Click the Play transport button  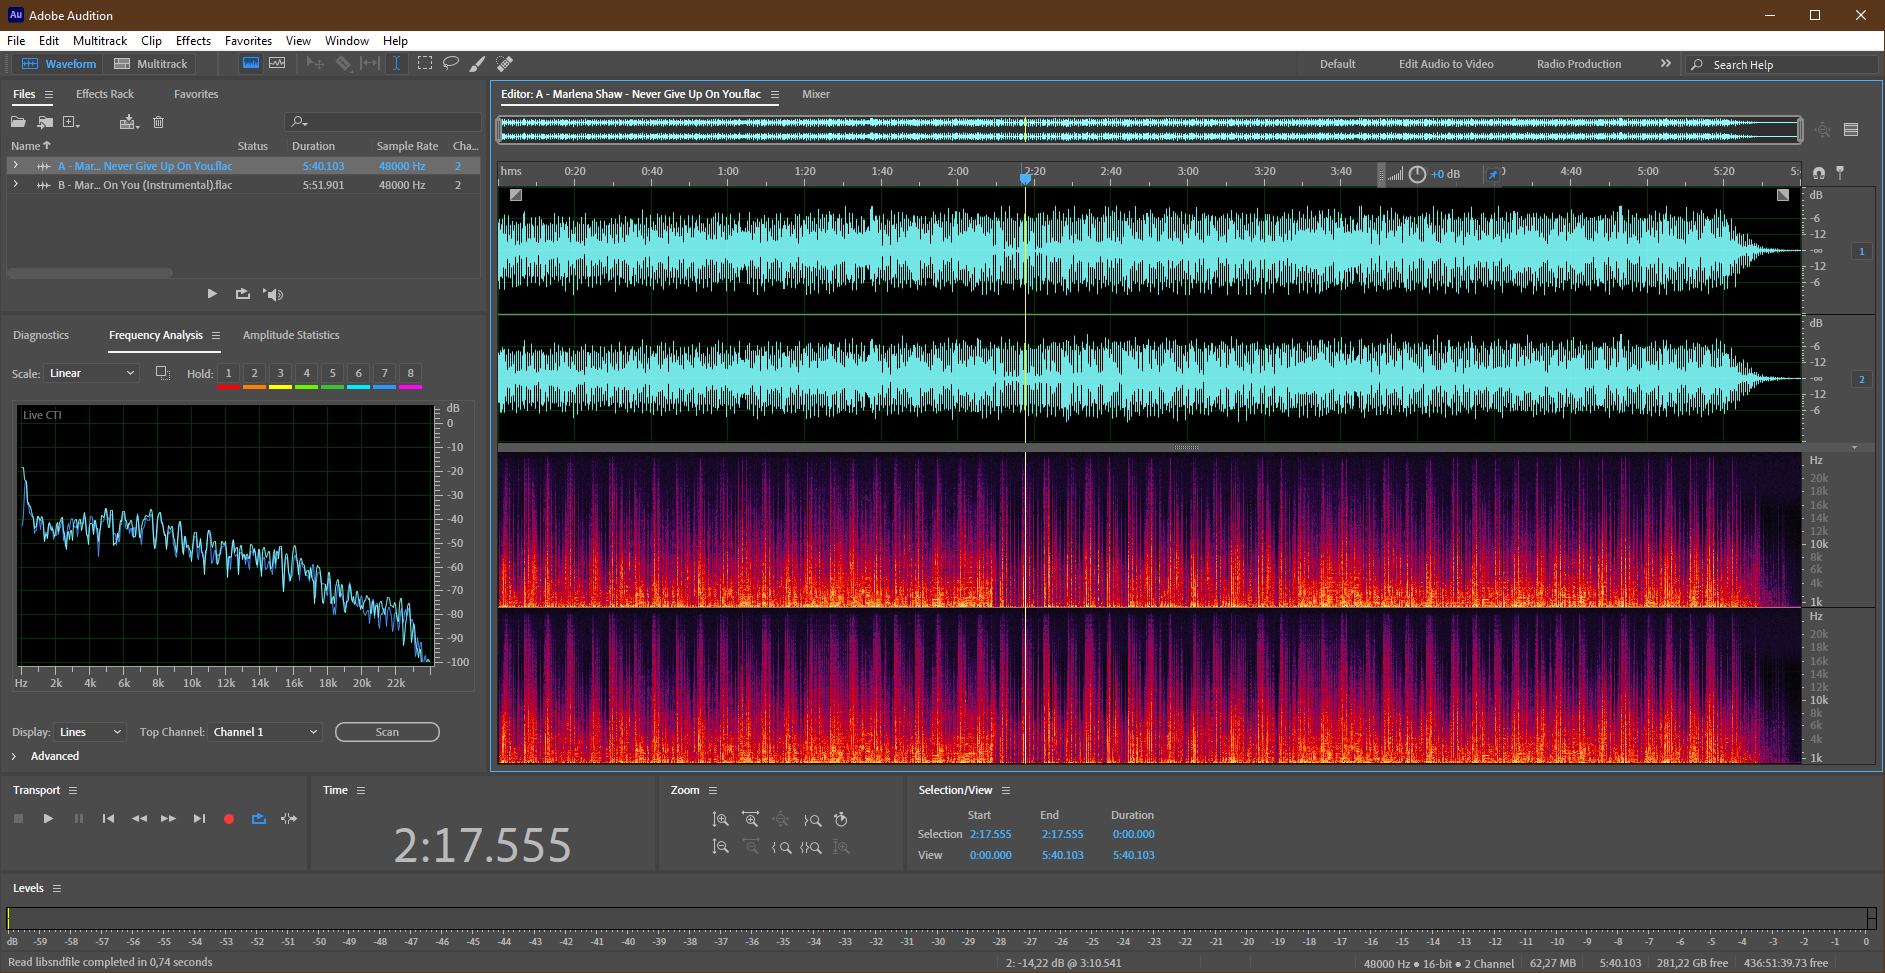(x=48, y=819)
